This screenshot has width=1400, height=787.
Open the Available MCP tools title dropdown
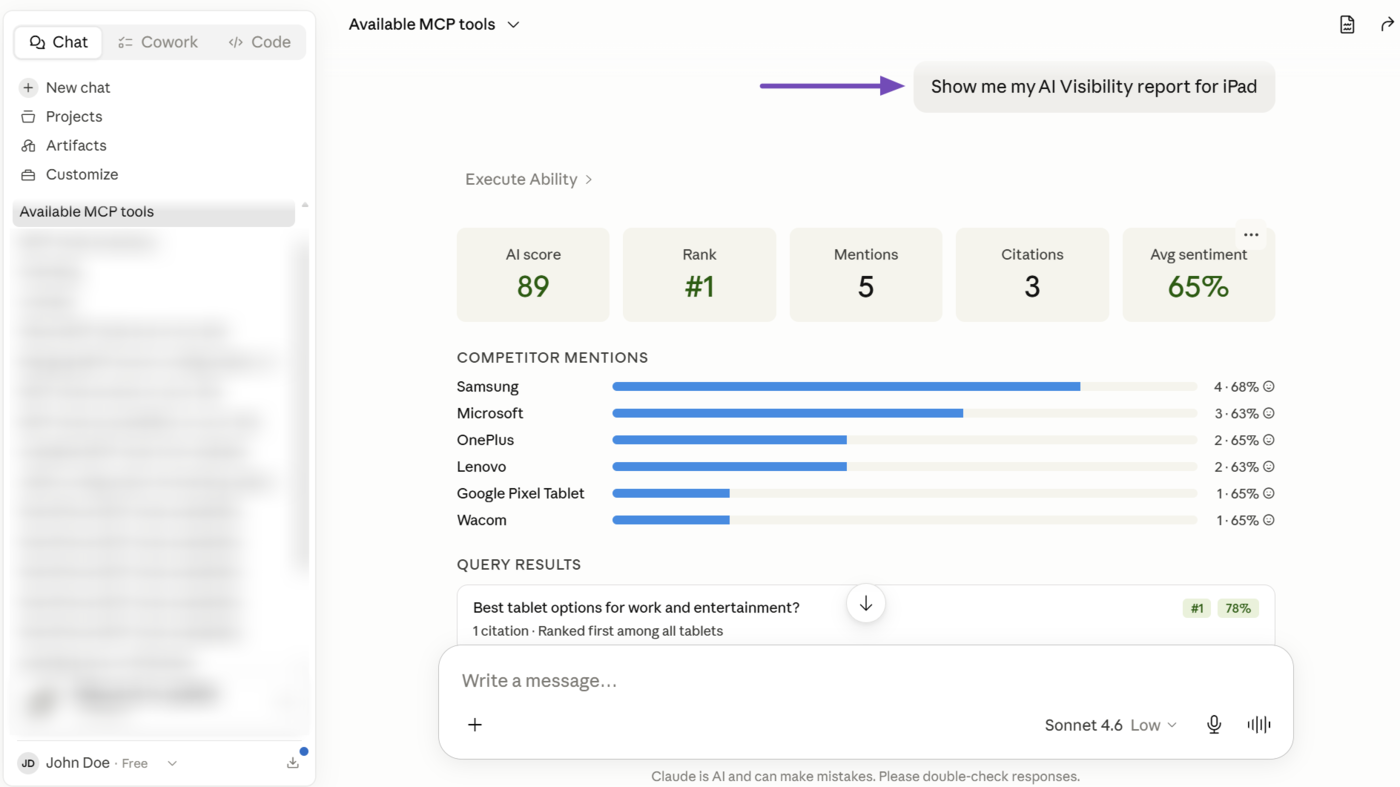[x=434, y=24]
